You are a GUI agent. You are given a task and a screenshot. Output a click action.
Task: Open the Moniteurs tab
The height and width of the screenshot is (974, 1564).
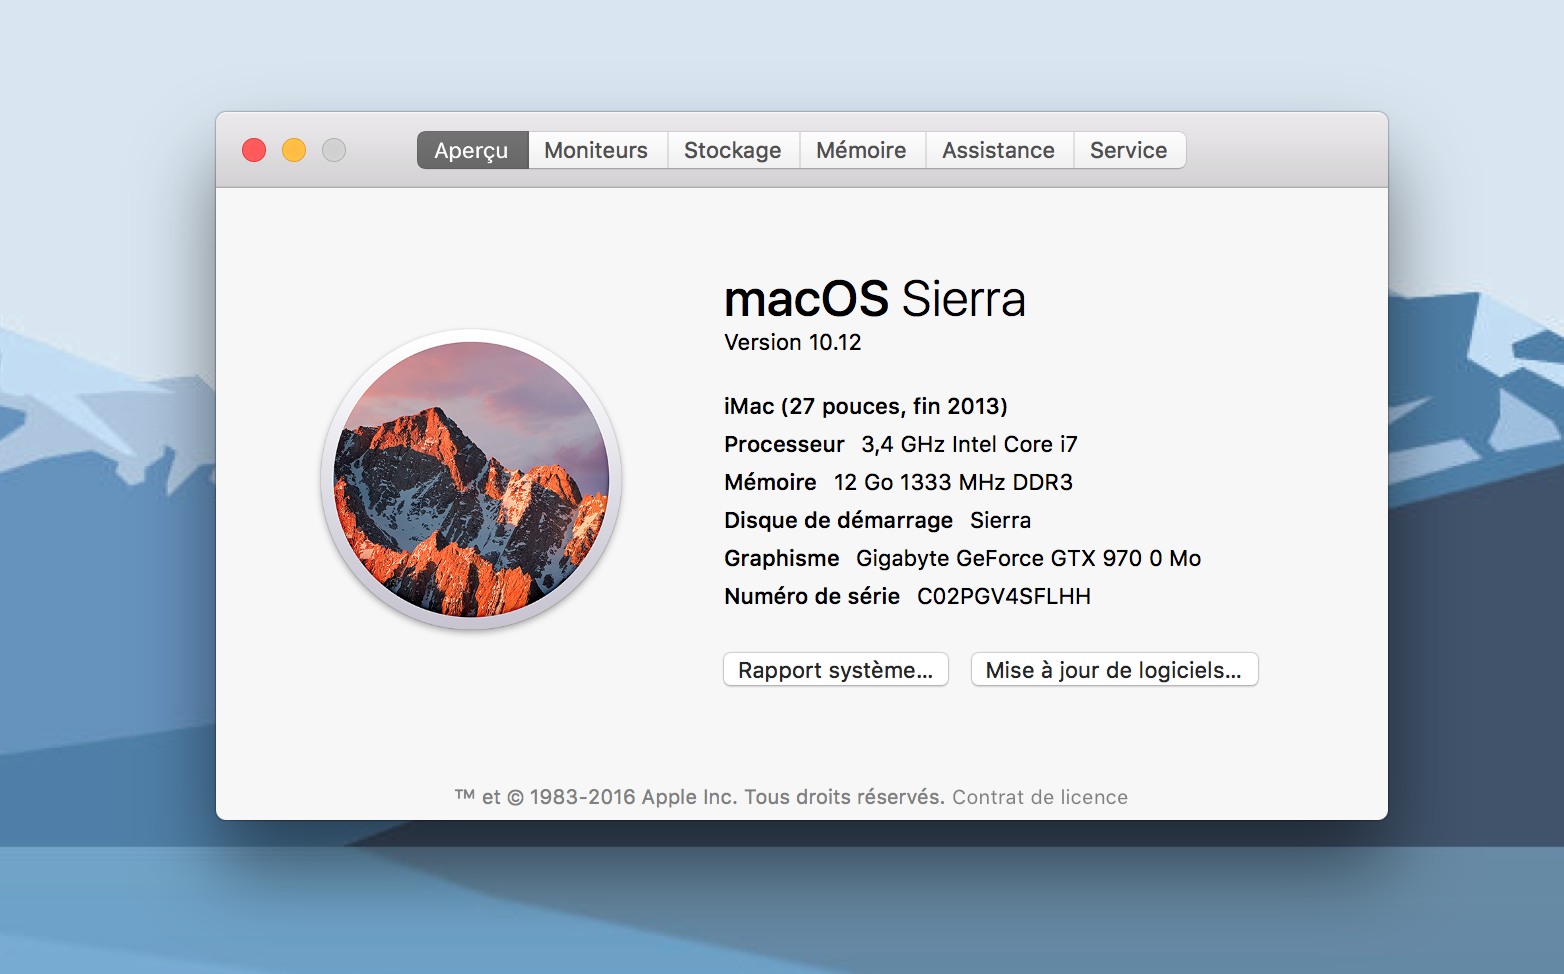[x=596, y=150]
